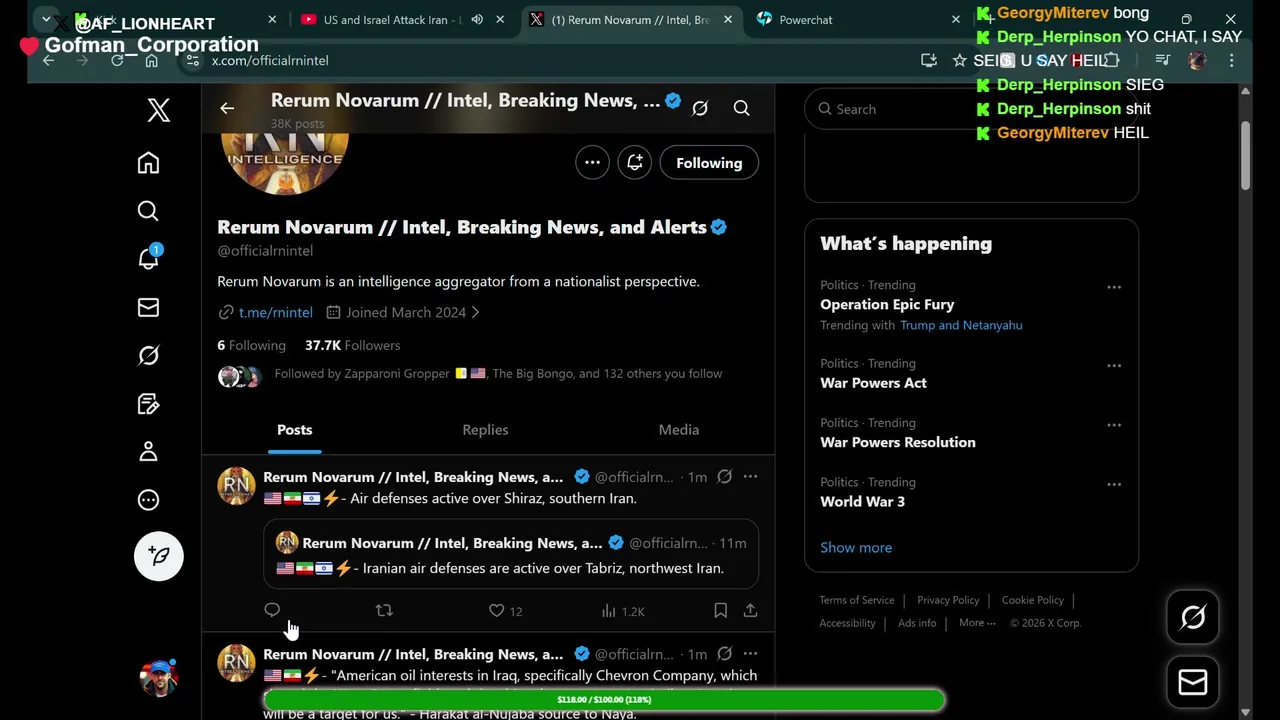Image resolution: width=1280 pixels, height=720 pixels.
Task: Open Ads info footer link
Action: tap(917, 623)
